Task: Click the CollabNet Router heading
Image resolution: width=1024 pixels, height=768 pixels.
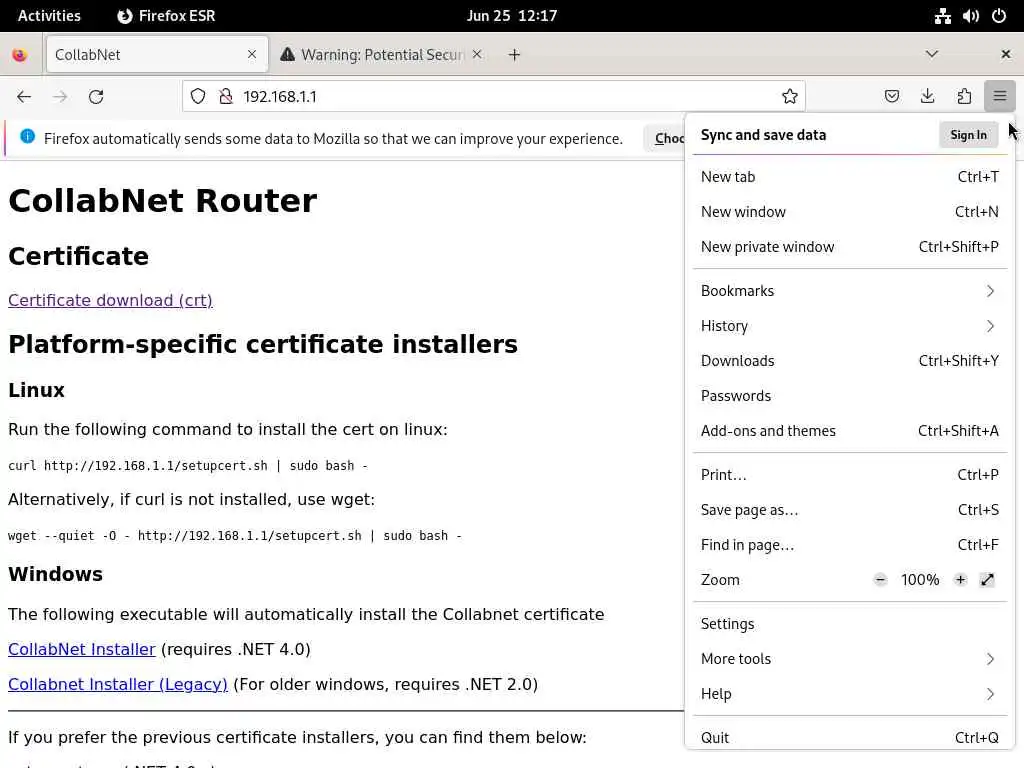Action: tap(163, 200)
